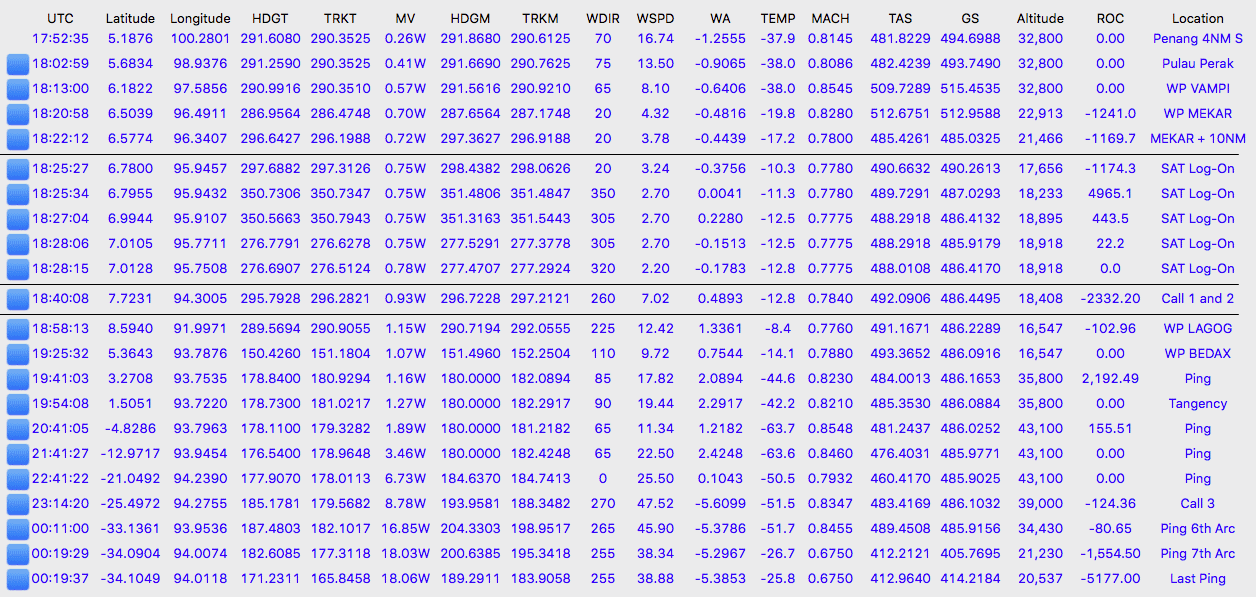Click the "WP MEKAR" location entry
This screenshot has height=597, width=1256.
(1198, 114)
